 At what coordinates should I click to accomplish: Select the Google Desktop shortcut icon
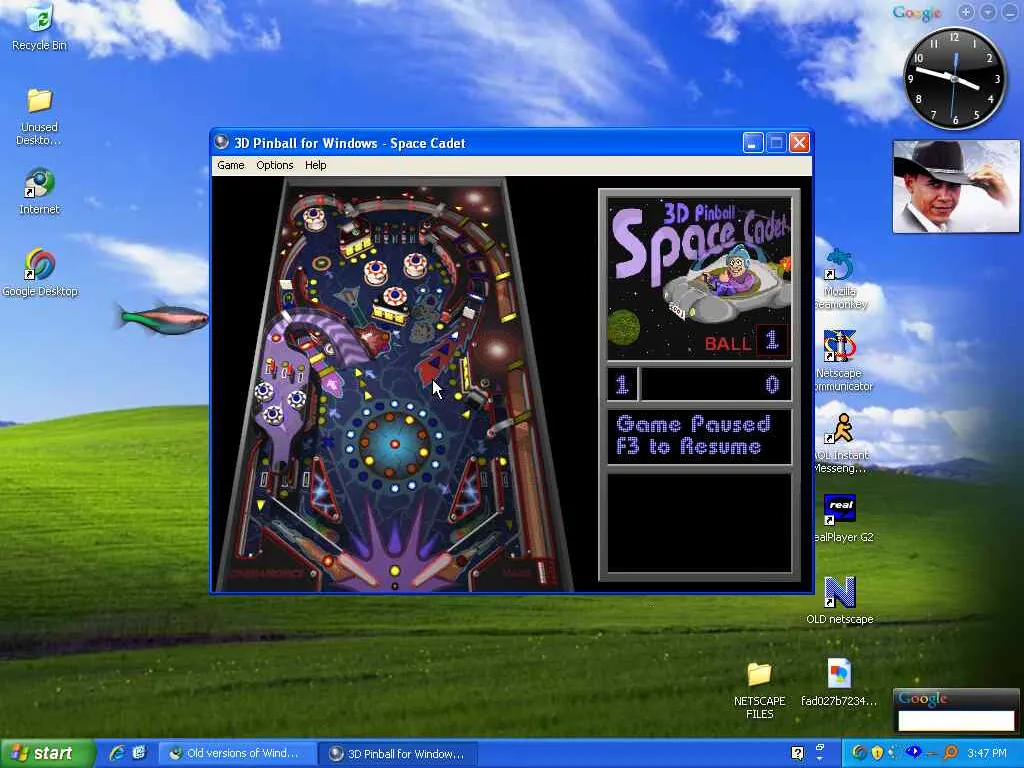click(40, 273)
